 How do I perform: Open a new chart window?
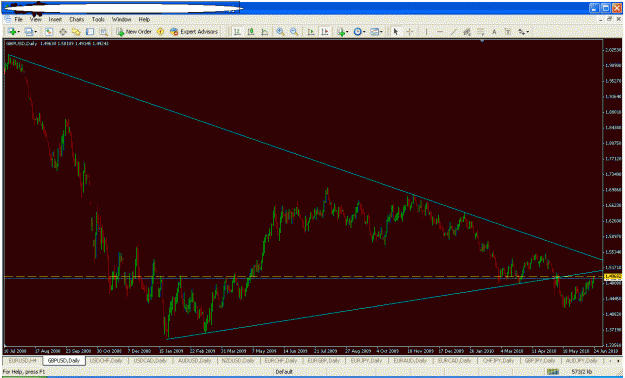pyautogui.click(x=12, y=32)
